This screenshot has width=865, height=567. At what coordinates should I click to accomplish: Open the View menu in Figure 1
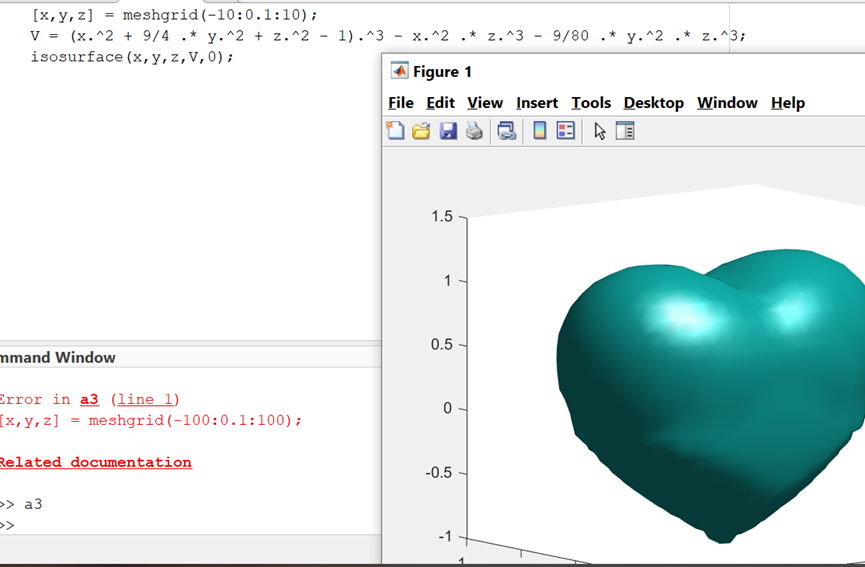(485, 103)
